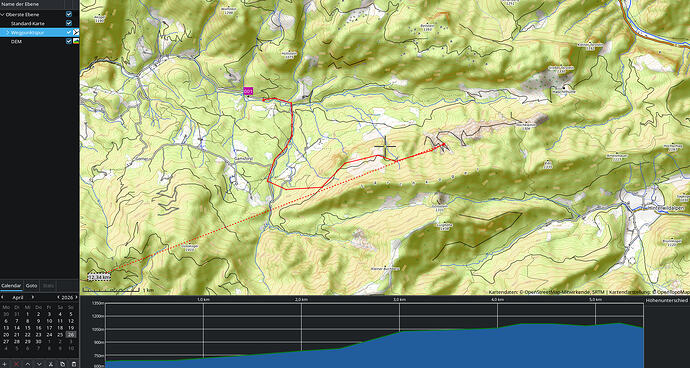Viewport: 690px width, 368px height.
Task: Click the Wegpunktspur track layer type icon
Action: point(76,32)
